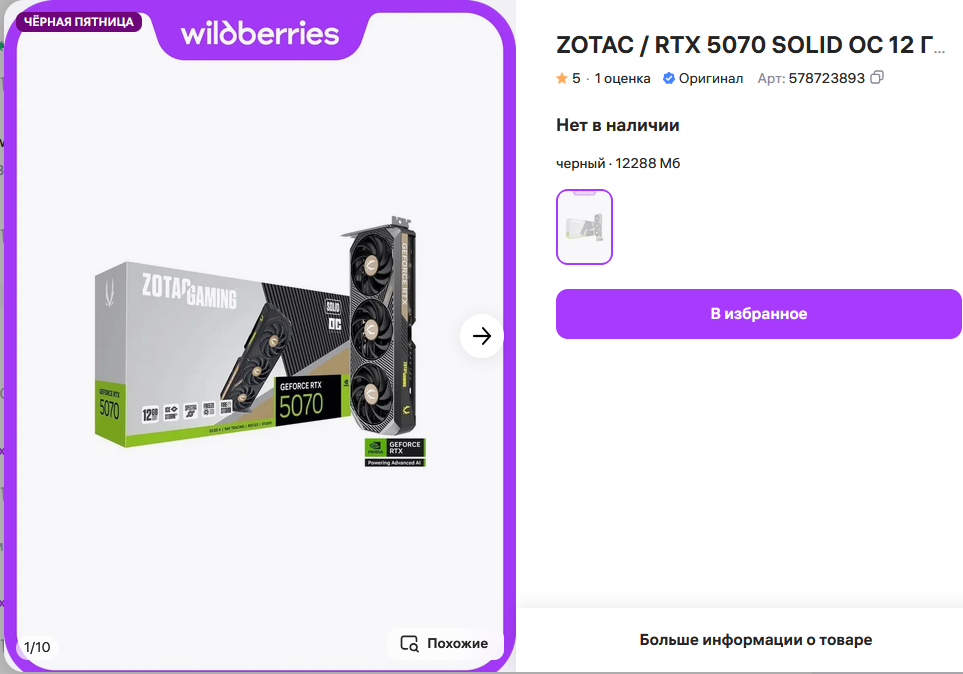Click the similar-search icon beside Похожие
This screenshot has height=674, width=963.
click(409, 643)
